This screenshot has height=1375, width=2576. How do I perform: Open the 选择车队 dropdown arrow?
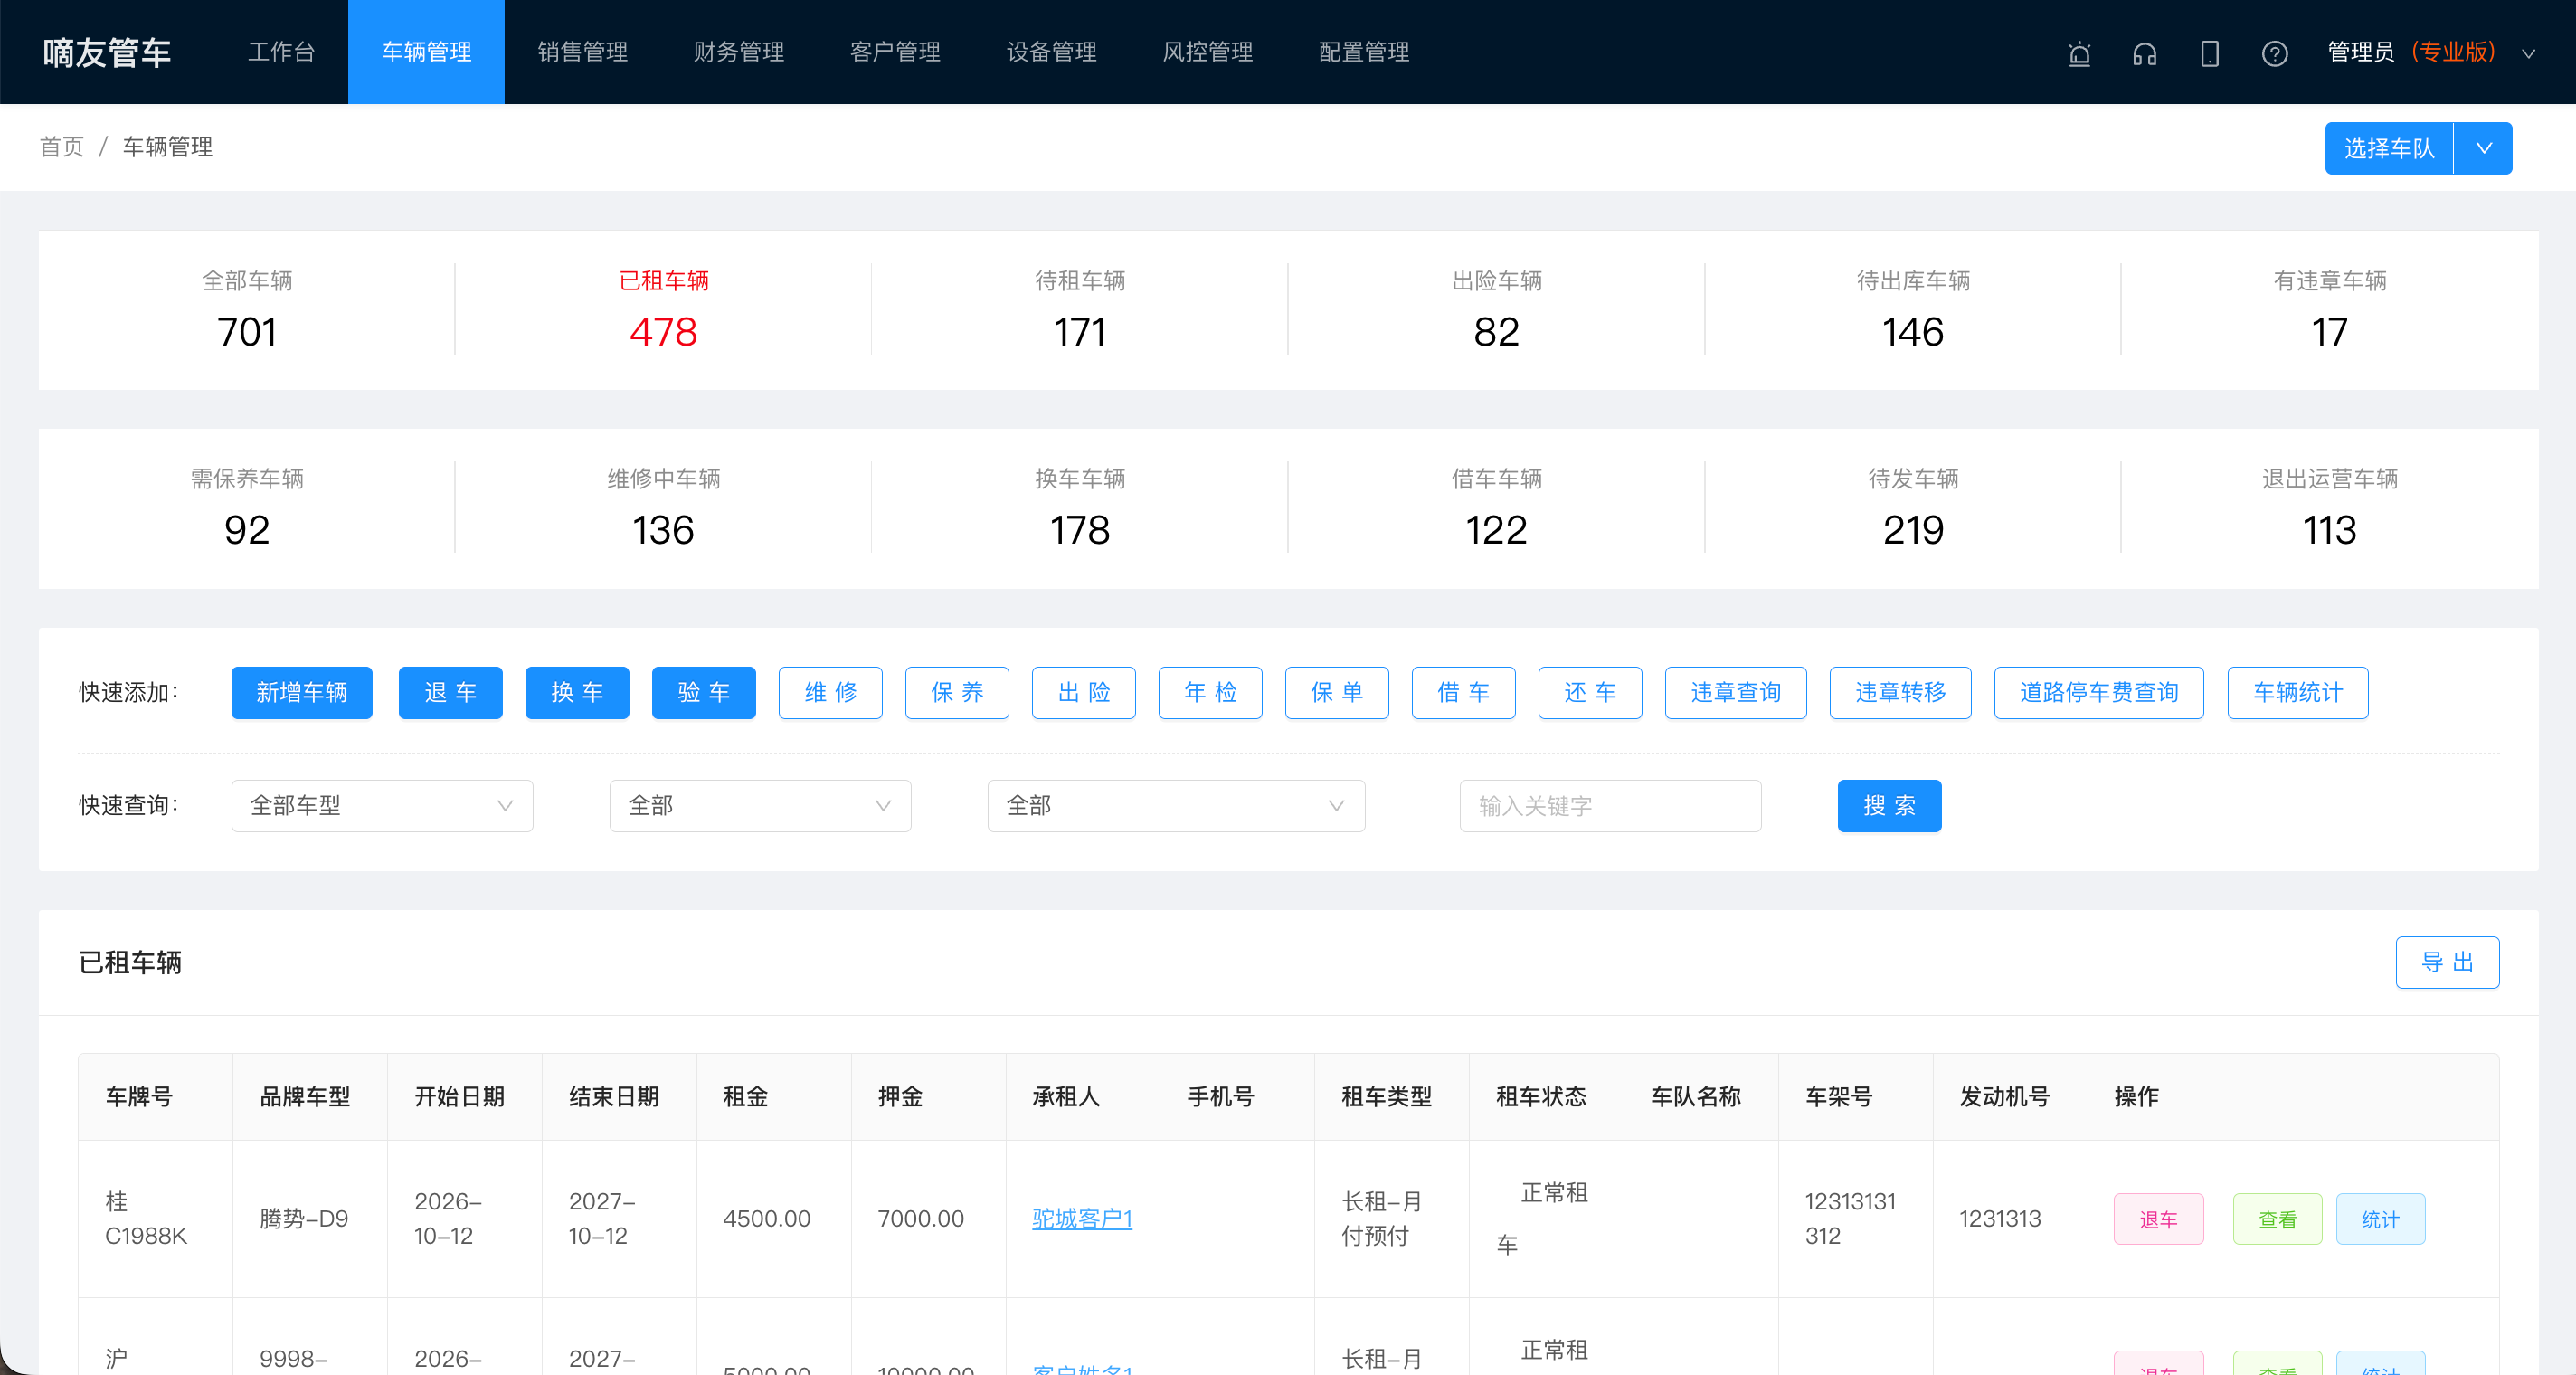click(2483, 148)
